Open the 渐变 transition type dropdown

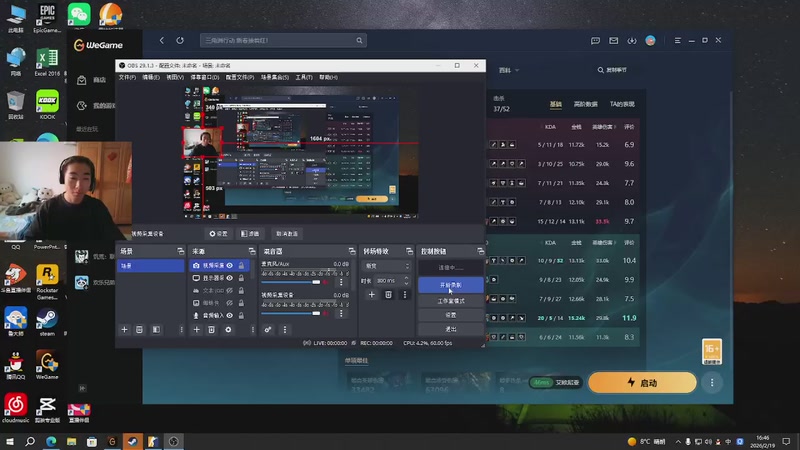pyautogui.click(x=386, y=266)
